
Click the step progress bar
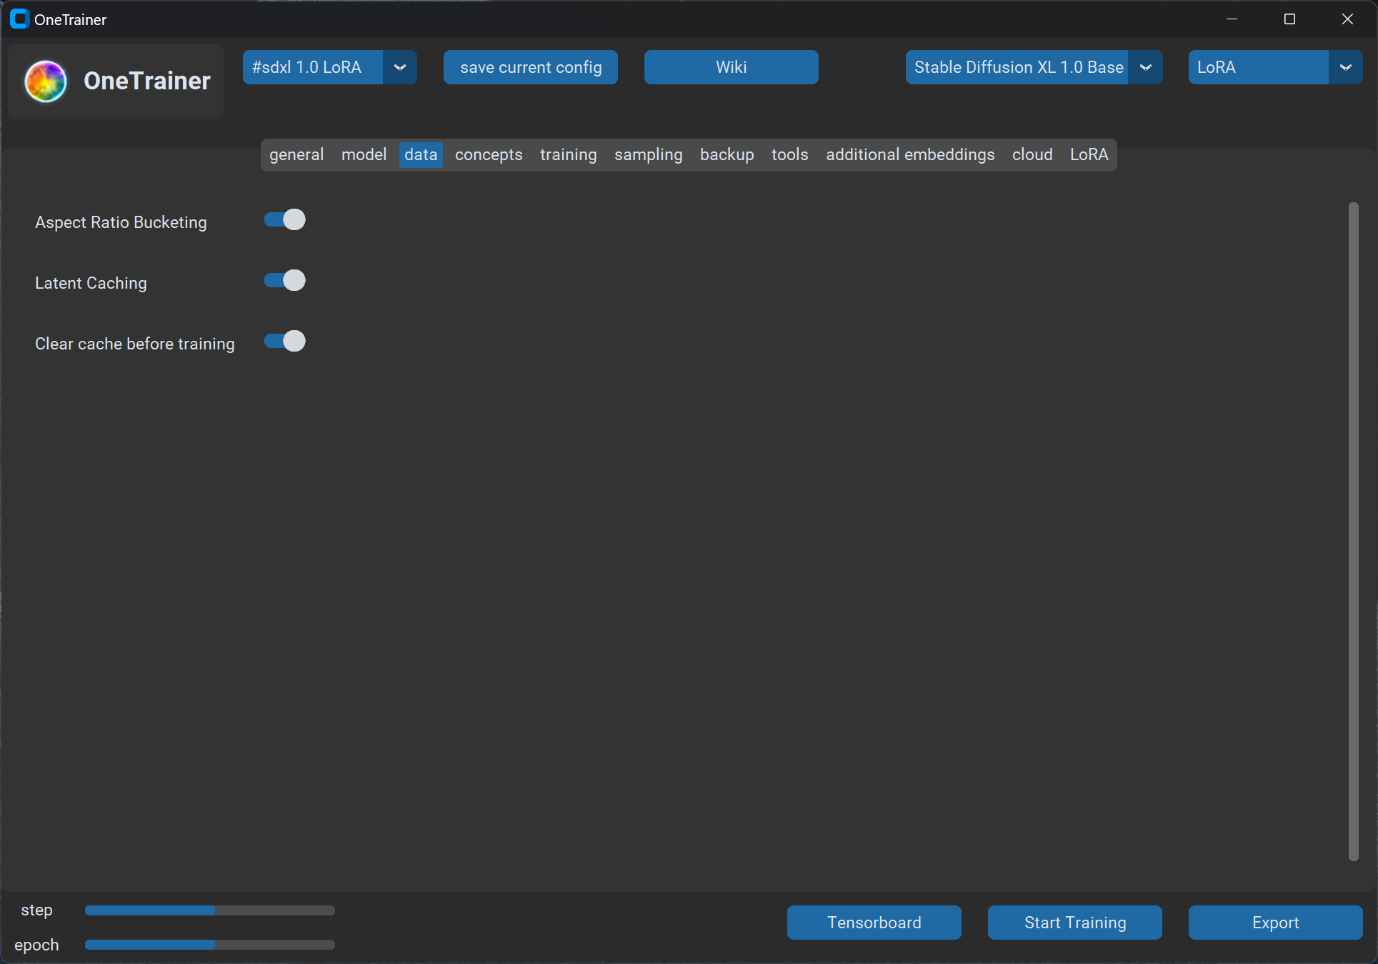pyautogui.click(x=210, y=910)
